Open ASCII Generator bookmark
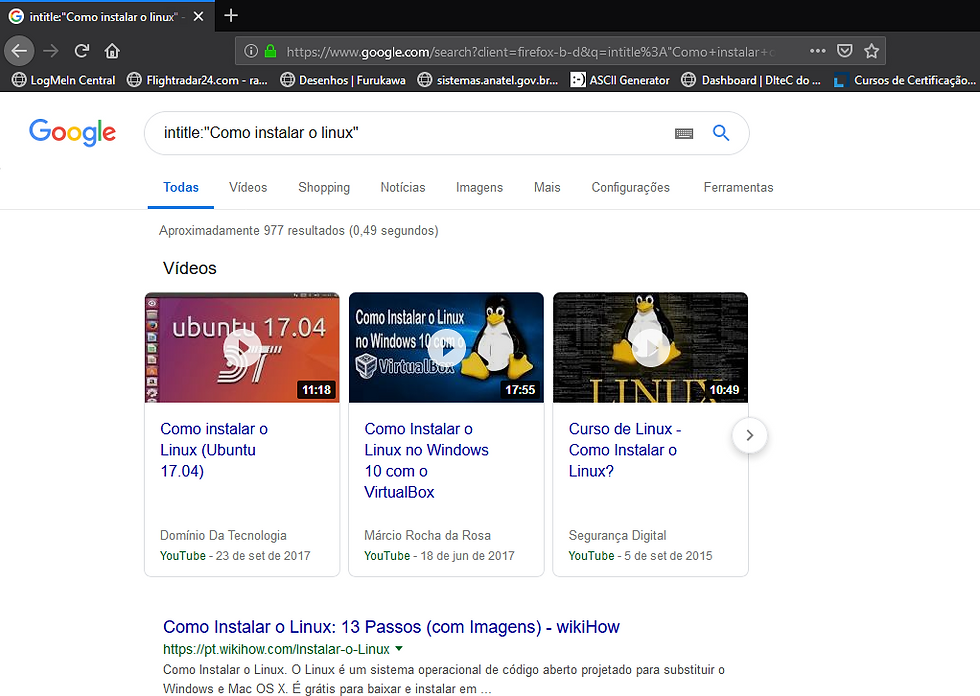The width and height of the screenshot is (980, 696). point(619,80)
